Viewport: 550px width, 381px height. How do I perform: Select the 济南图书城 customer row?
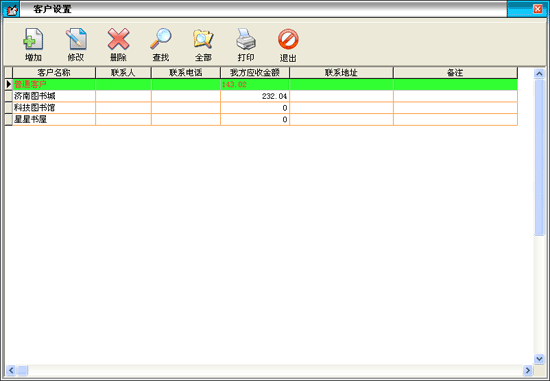tap(261, 96)
